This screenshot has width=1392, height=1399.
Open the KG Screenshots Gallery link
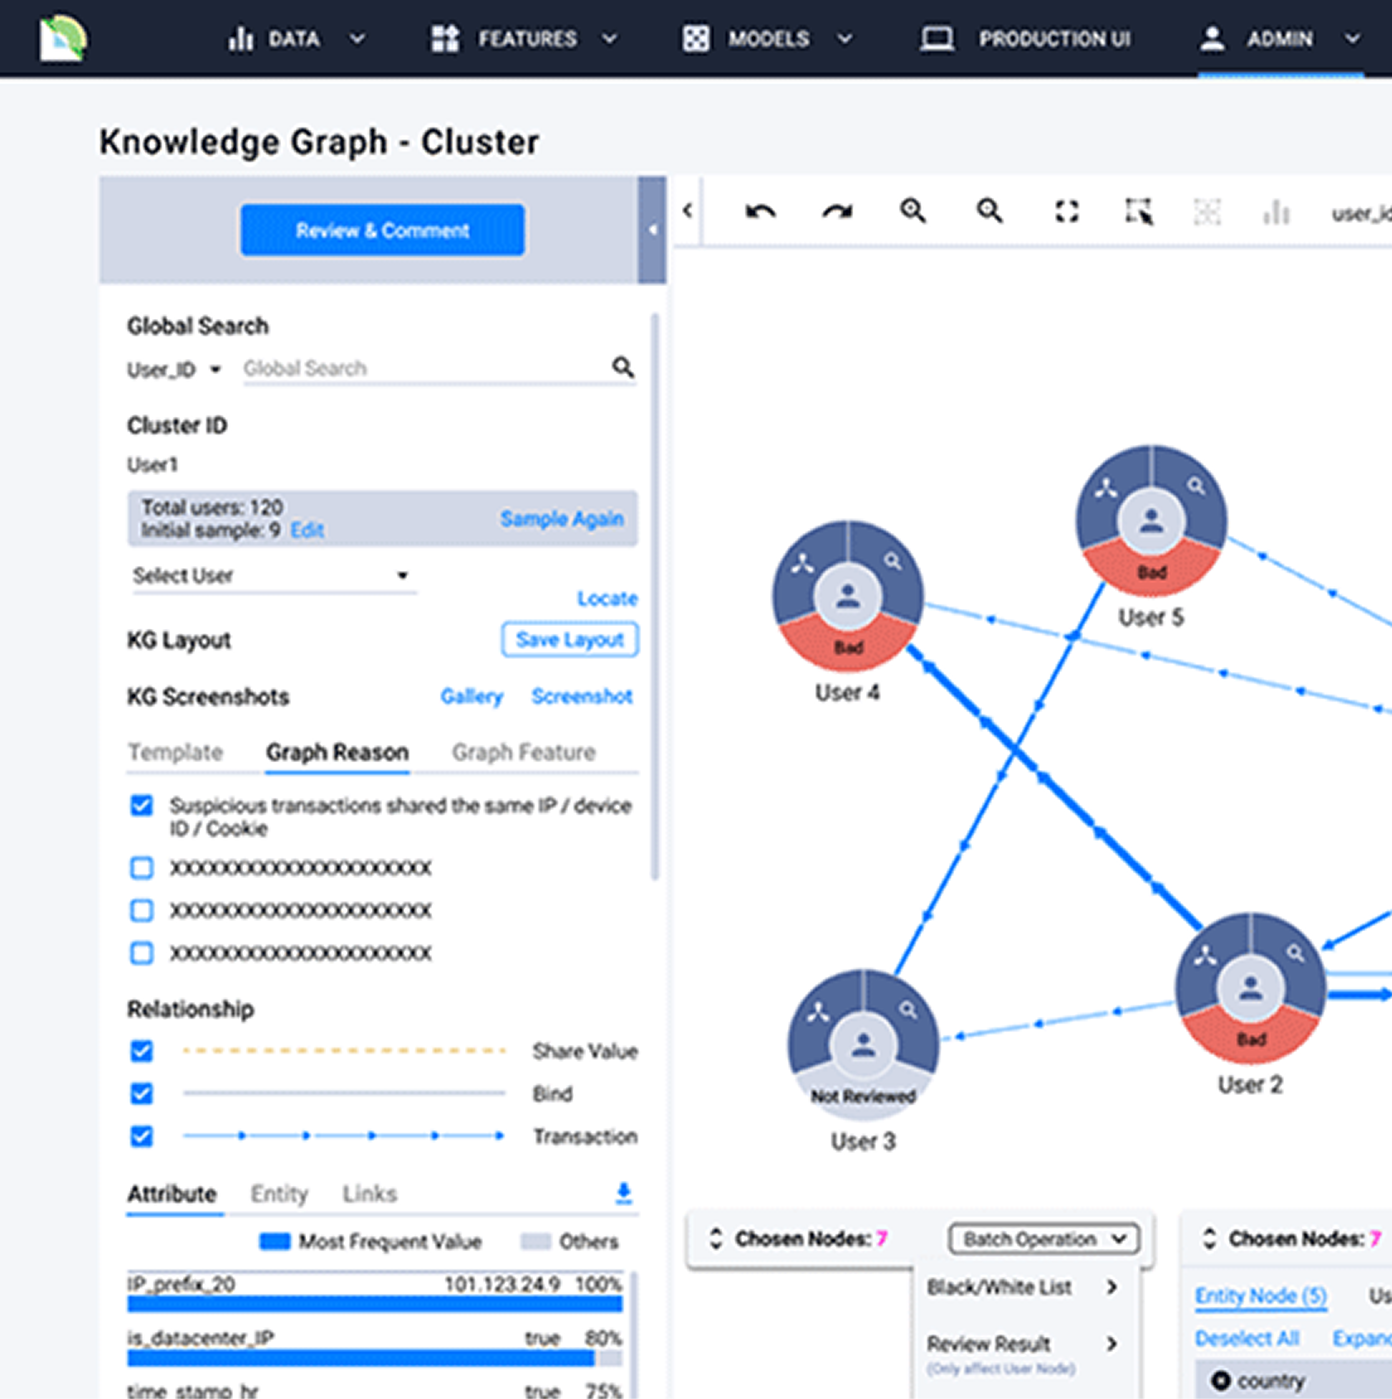(x=472, y=697)
